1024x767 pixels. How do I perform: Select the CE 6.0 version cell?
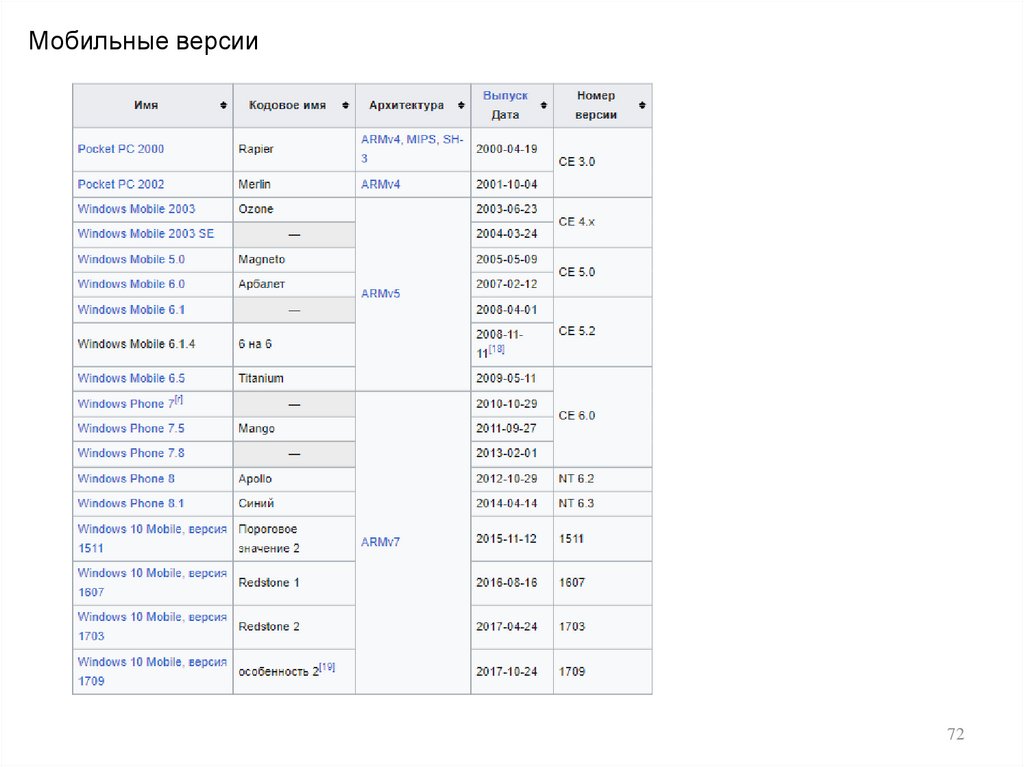603,416
